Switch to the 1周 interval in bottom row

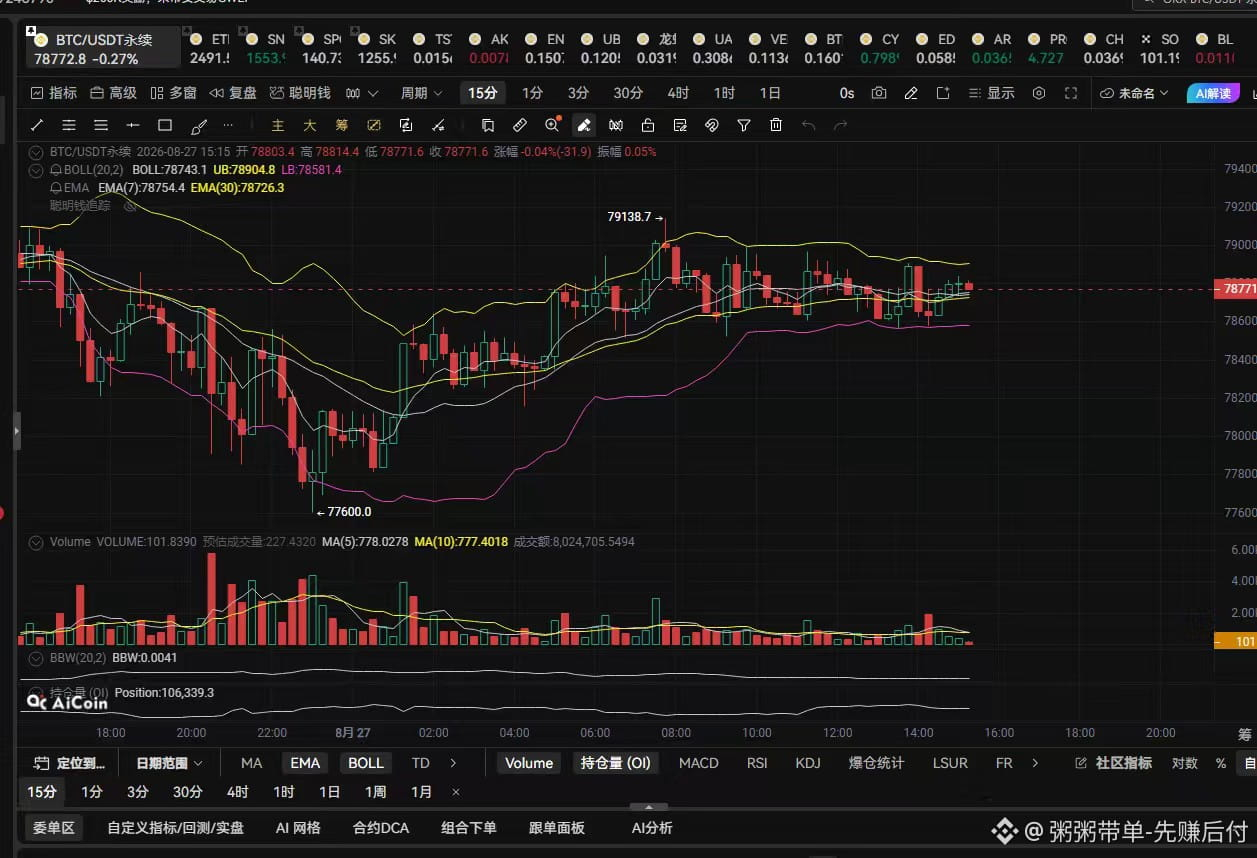coord(375,792)
